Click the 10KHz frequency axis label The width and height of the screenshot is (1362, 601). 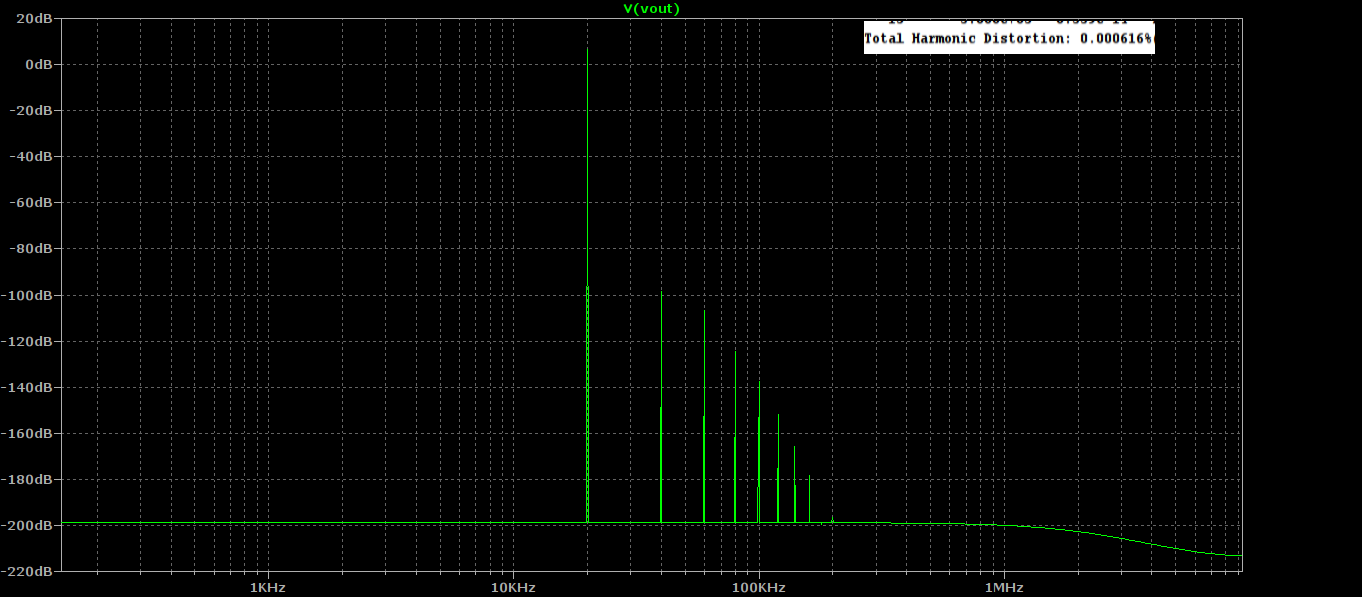point(513,587)
